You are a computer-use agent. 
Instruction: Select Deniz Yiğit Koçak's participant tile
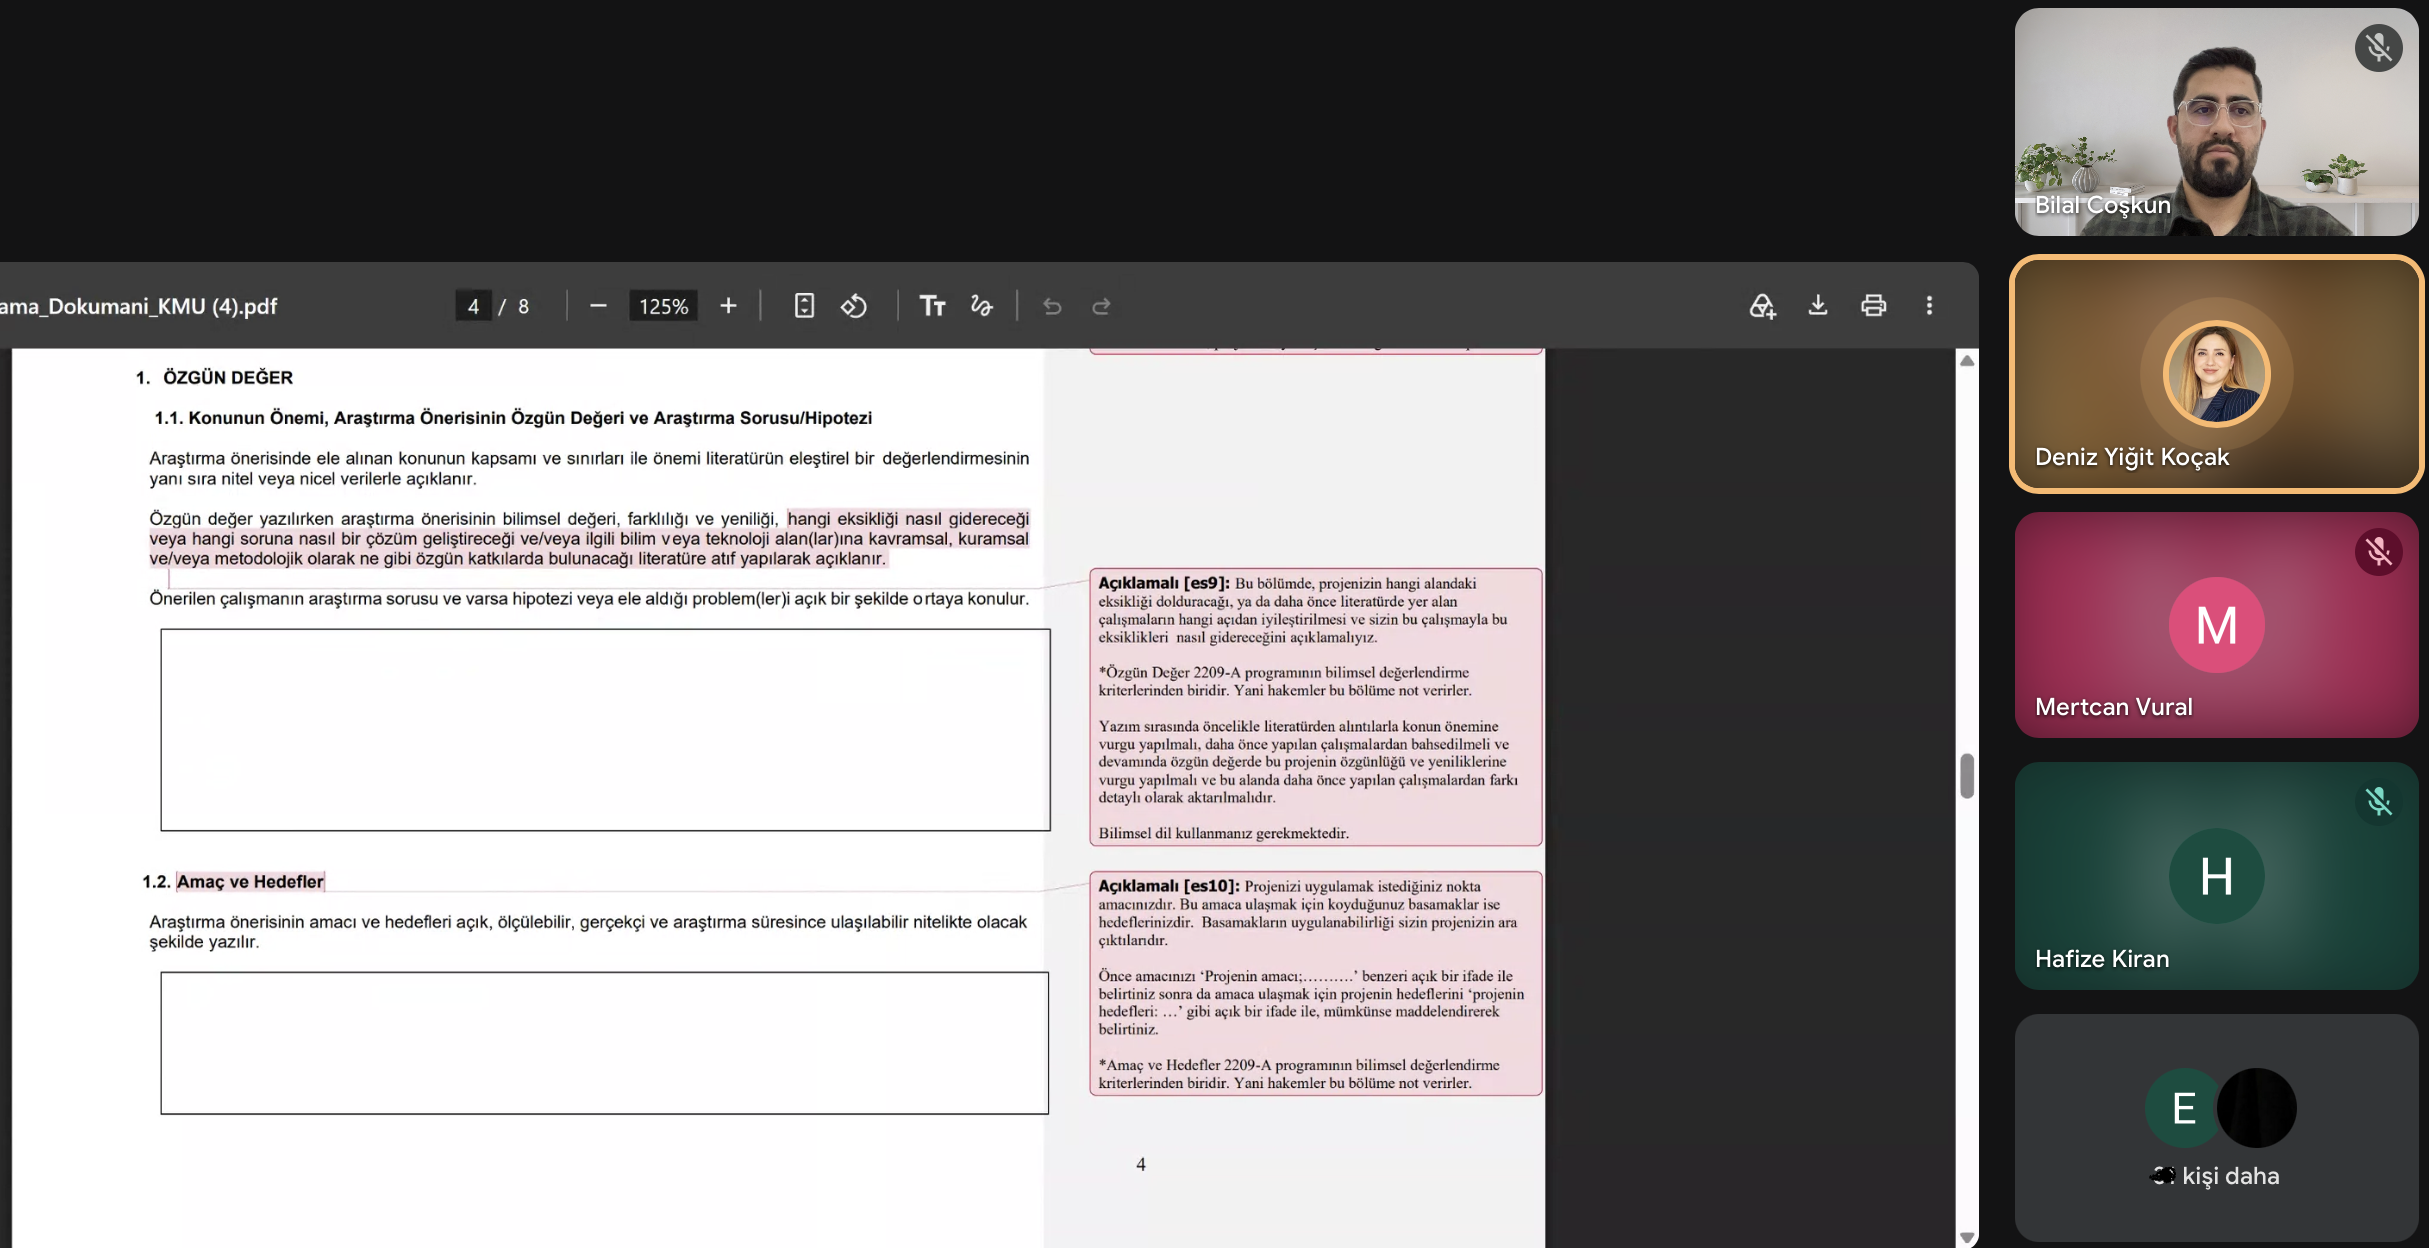(2216, 374)
